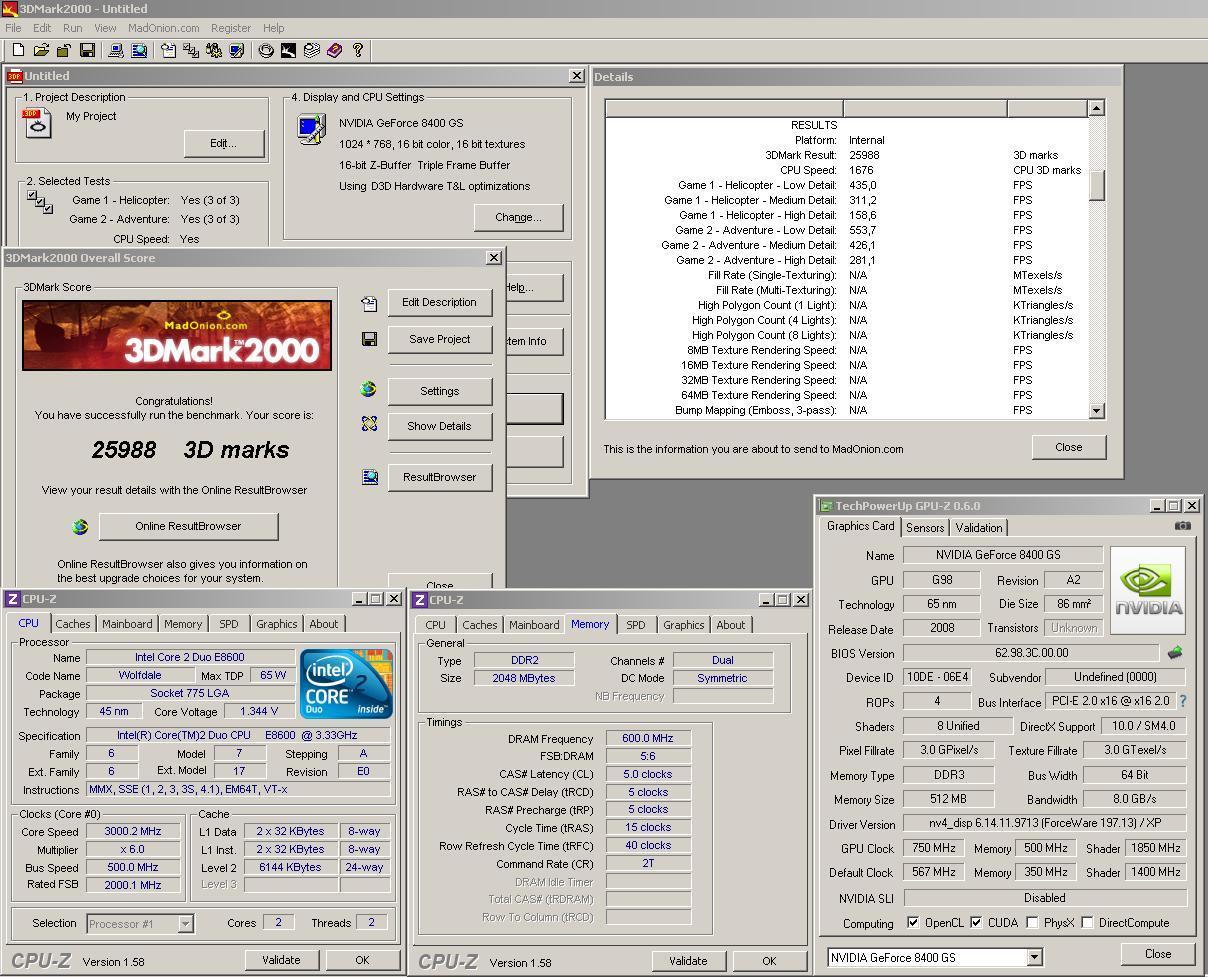This screenshot has width=1208, height=977.
Task: Click Close button in Details window
Action: coord(1069,447)
